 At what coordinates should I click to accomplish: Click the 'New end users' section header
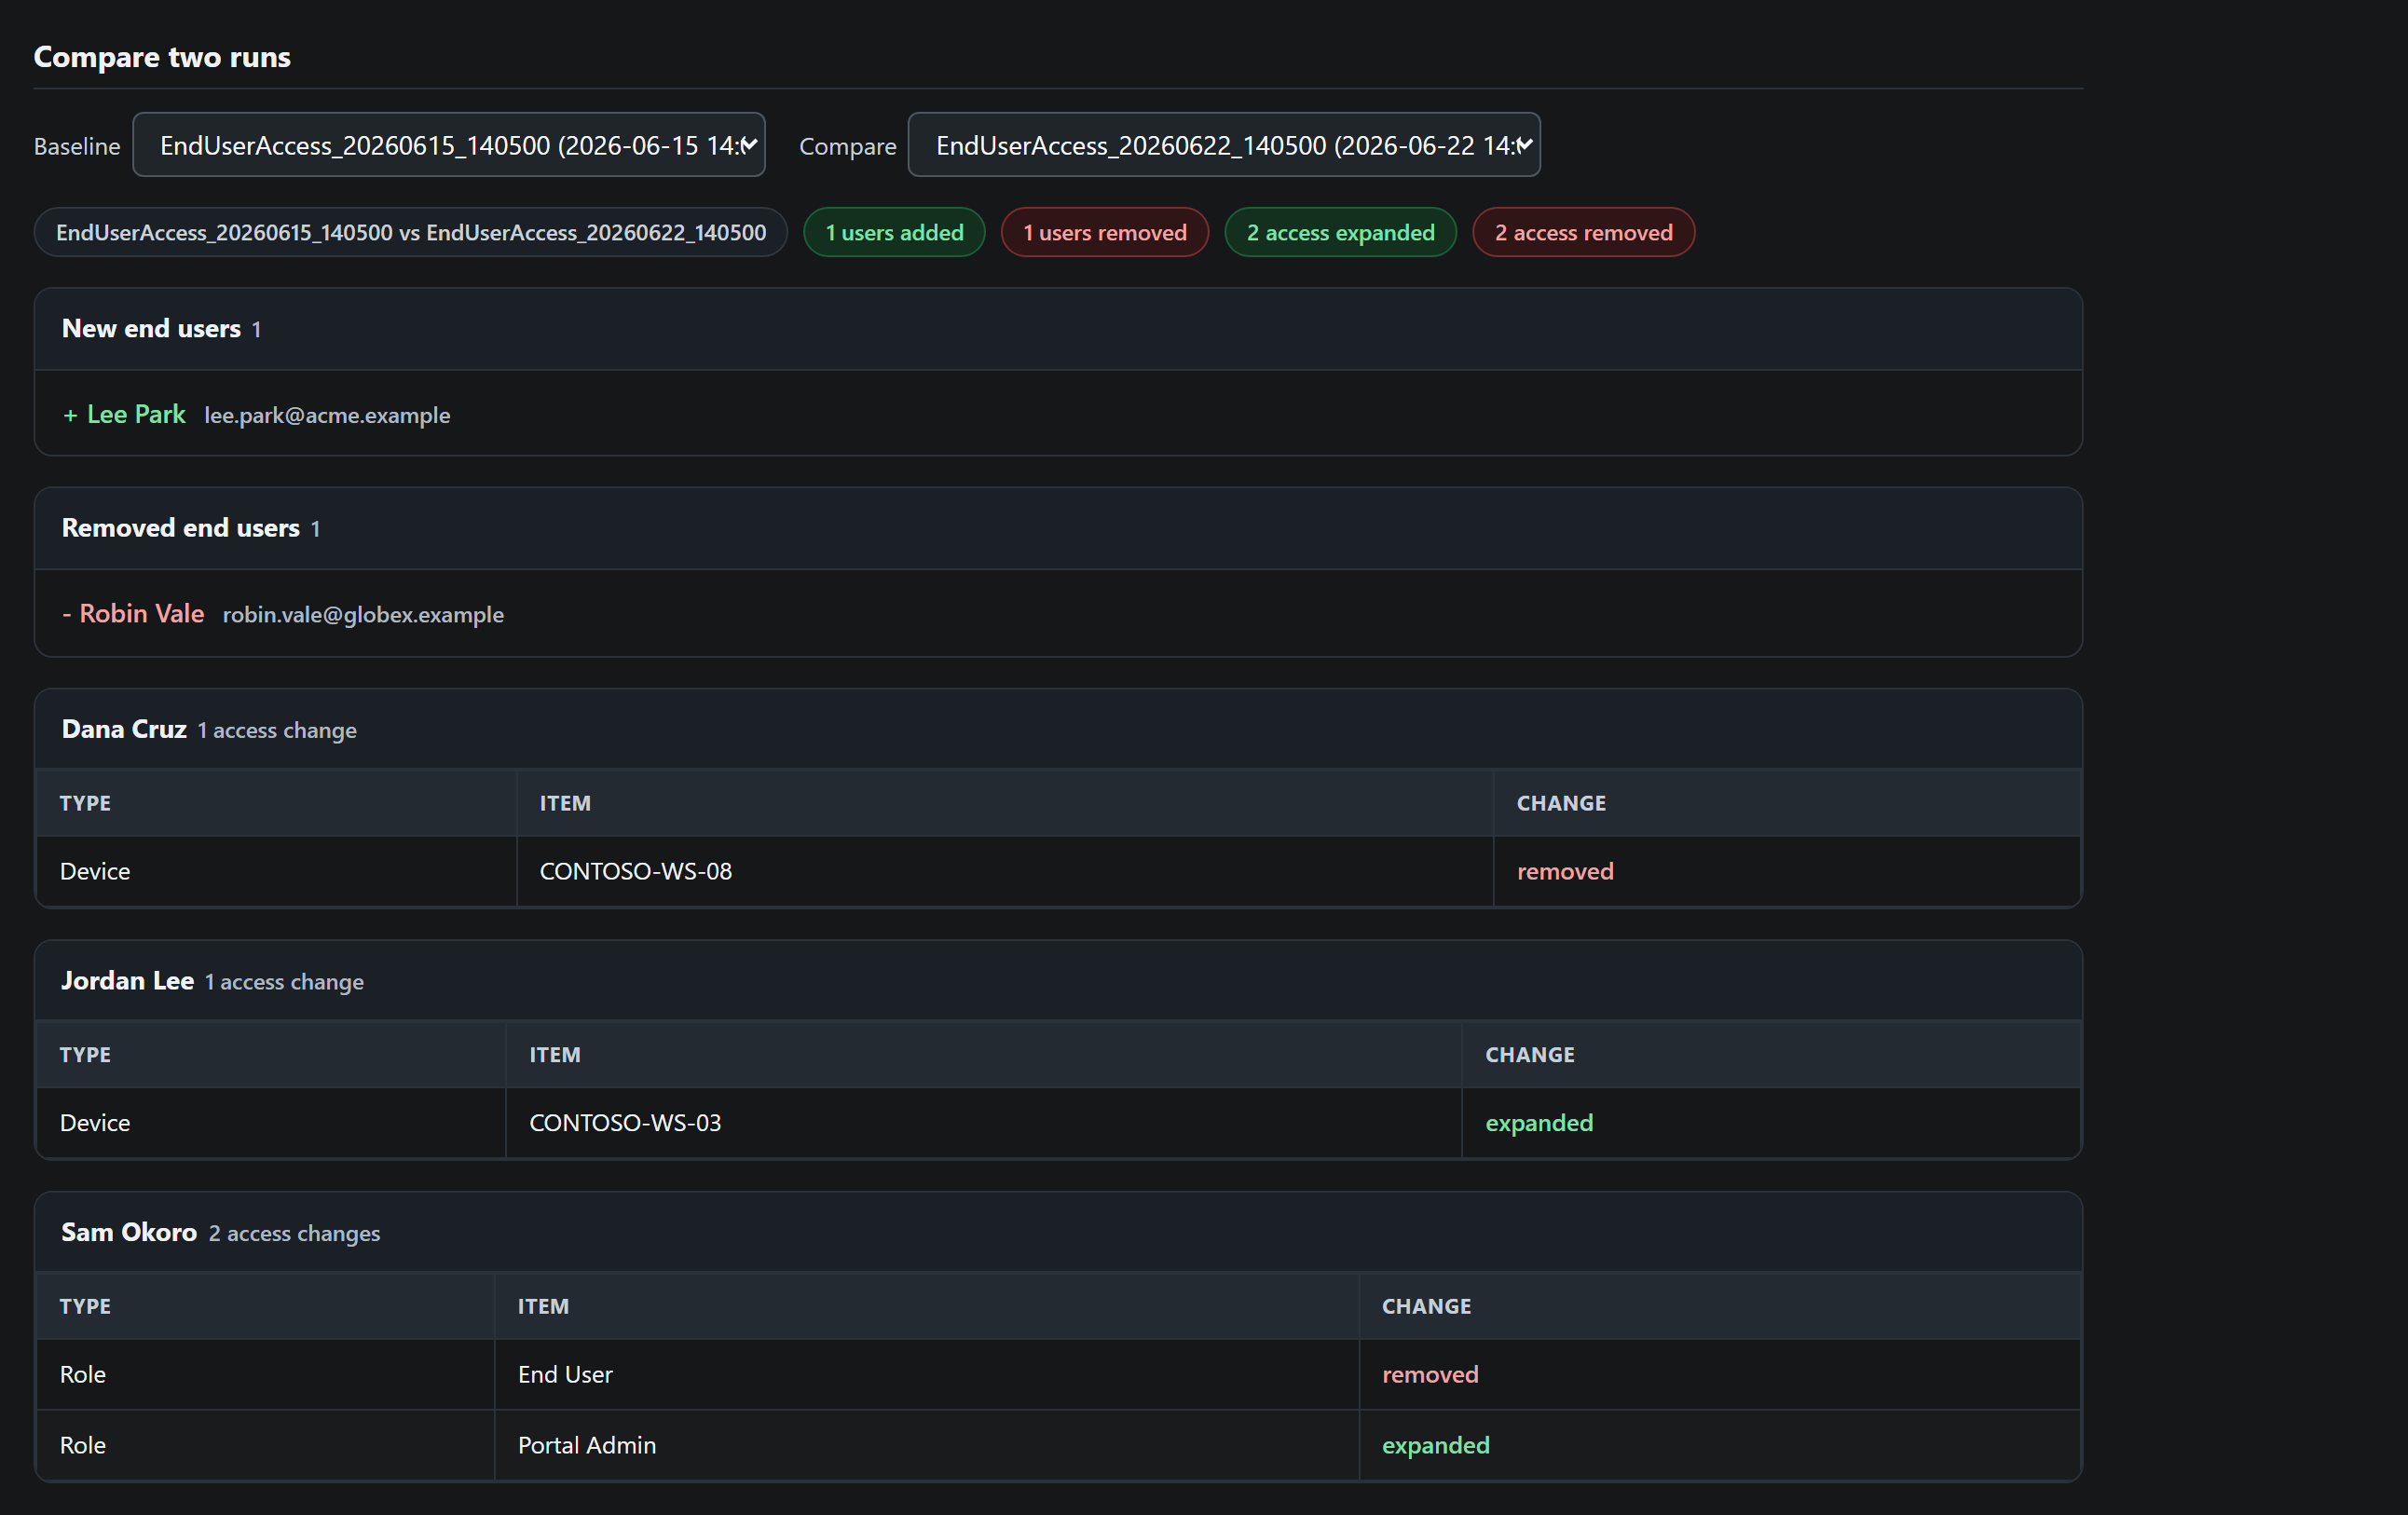[1058, 329]
